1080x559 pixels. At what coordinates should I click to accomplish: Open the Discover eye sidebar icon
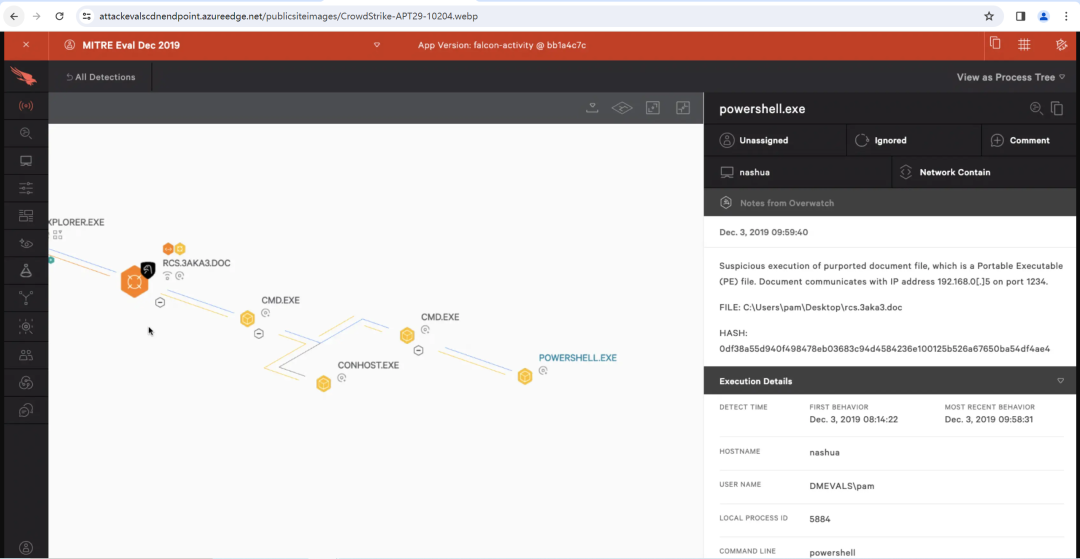coord(25,244)
